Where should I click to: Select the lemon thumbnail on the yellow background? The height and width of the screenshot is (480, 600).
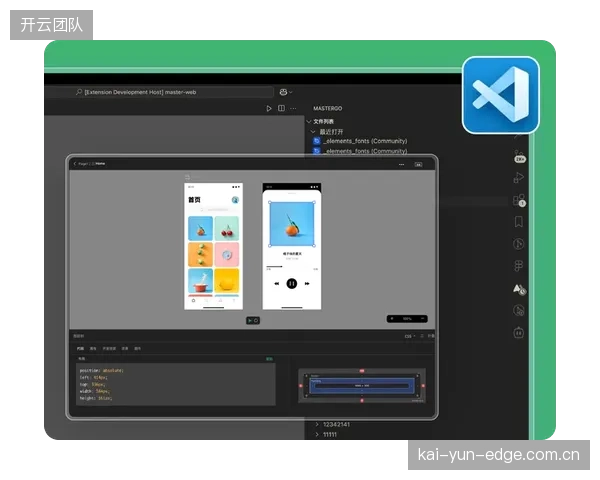(x=227, y=281)
